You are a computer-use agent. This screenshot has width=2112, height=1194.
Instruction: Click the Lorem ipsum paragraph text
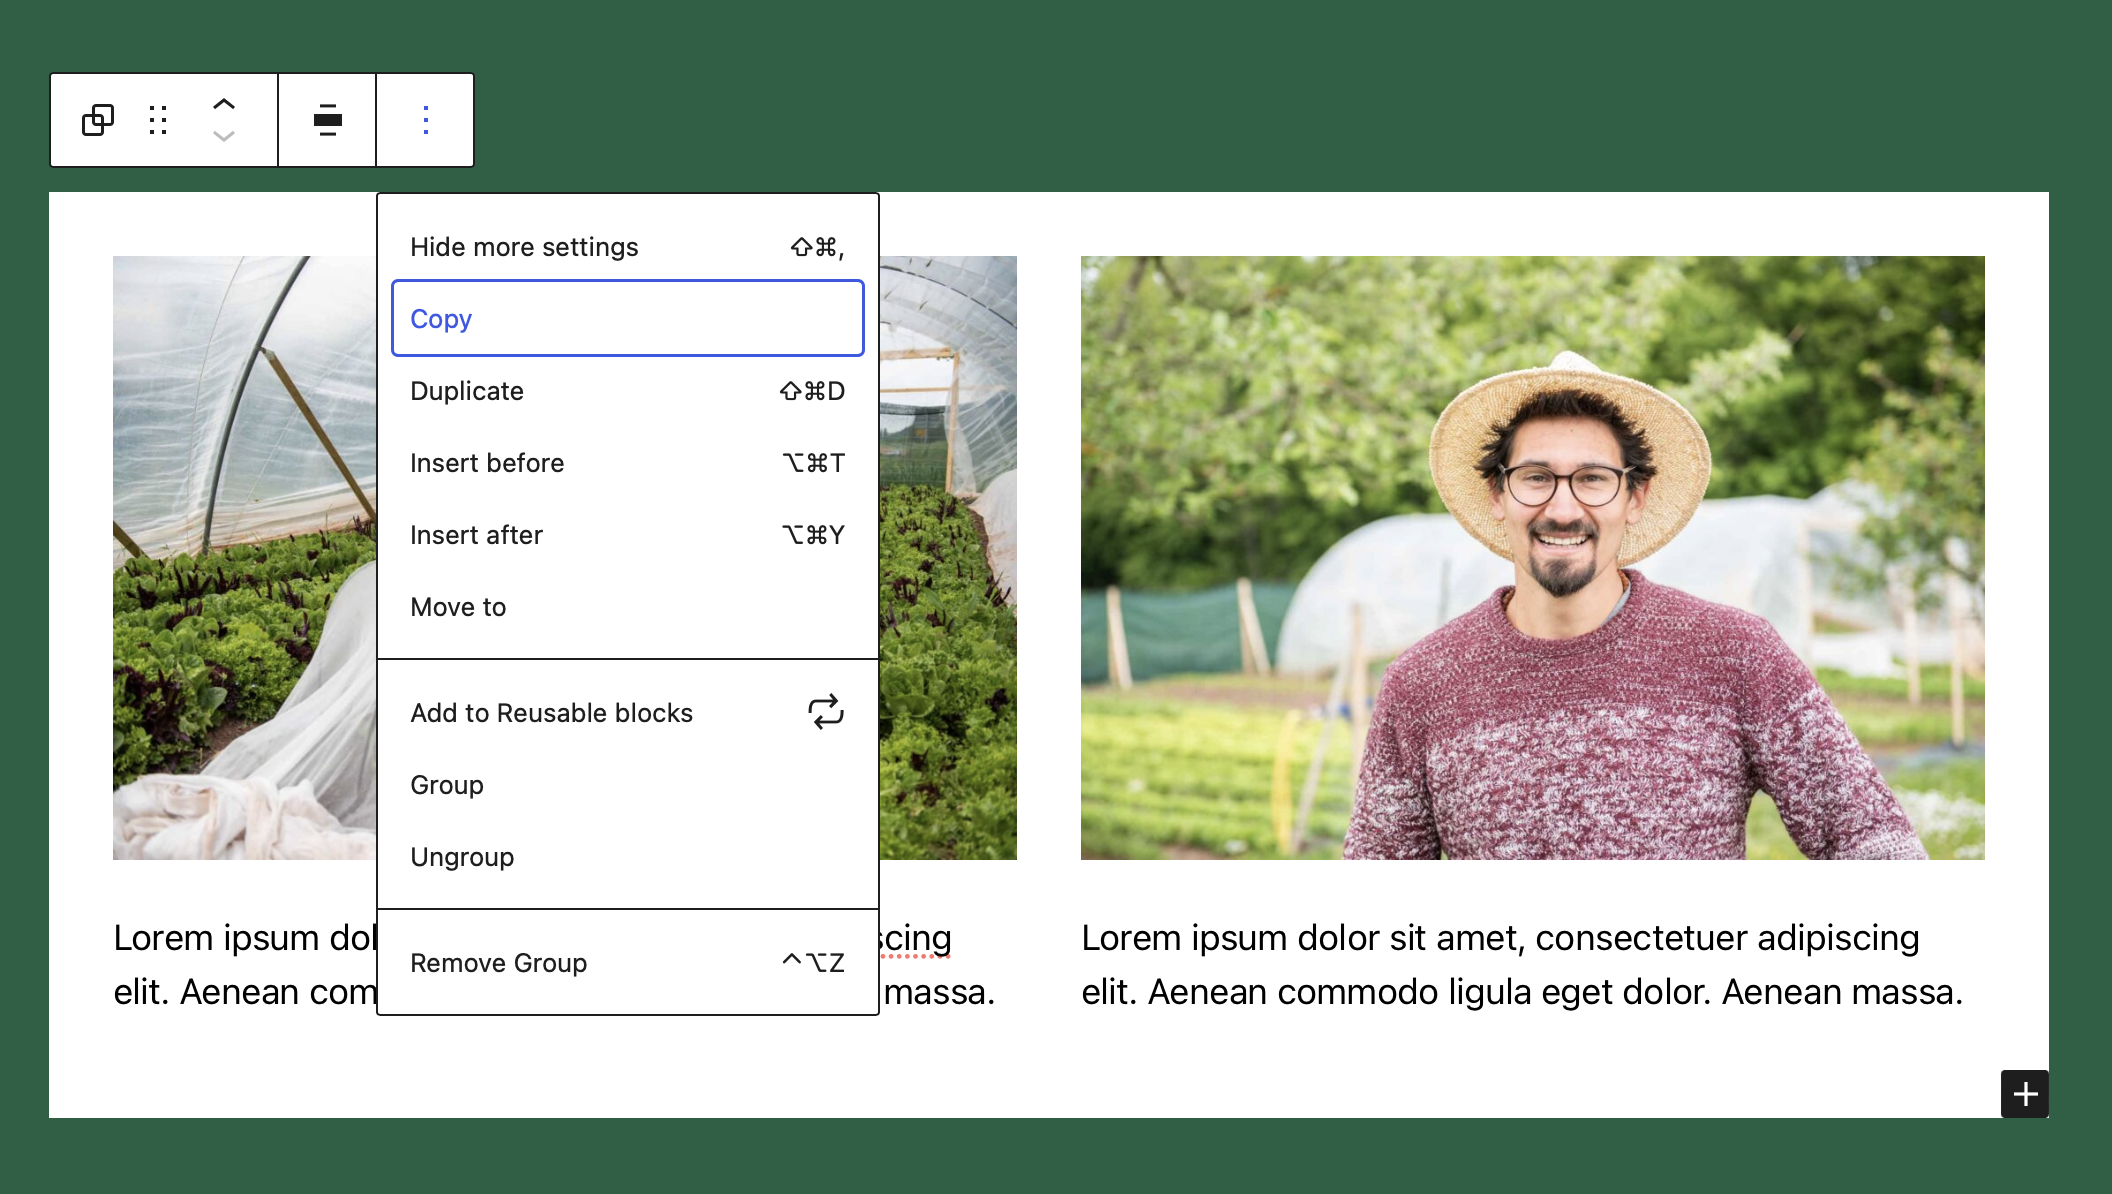point(1500,963)
